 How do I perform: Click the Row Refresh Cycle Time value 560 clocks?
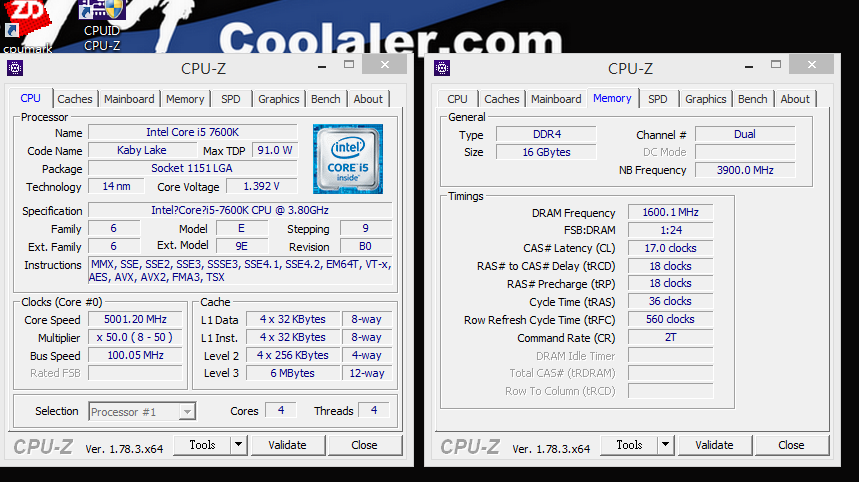click(x=671, y=319)
